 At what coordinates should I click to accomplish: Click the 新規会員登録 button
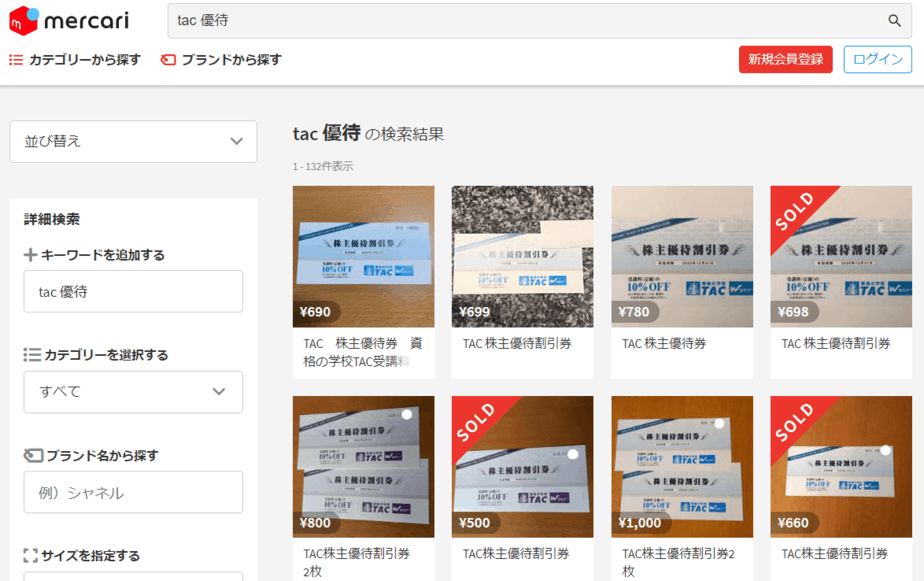pyautogui.click(x=786, y=60)
